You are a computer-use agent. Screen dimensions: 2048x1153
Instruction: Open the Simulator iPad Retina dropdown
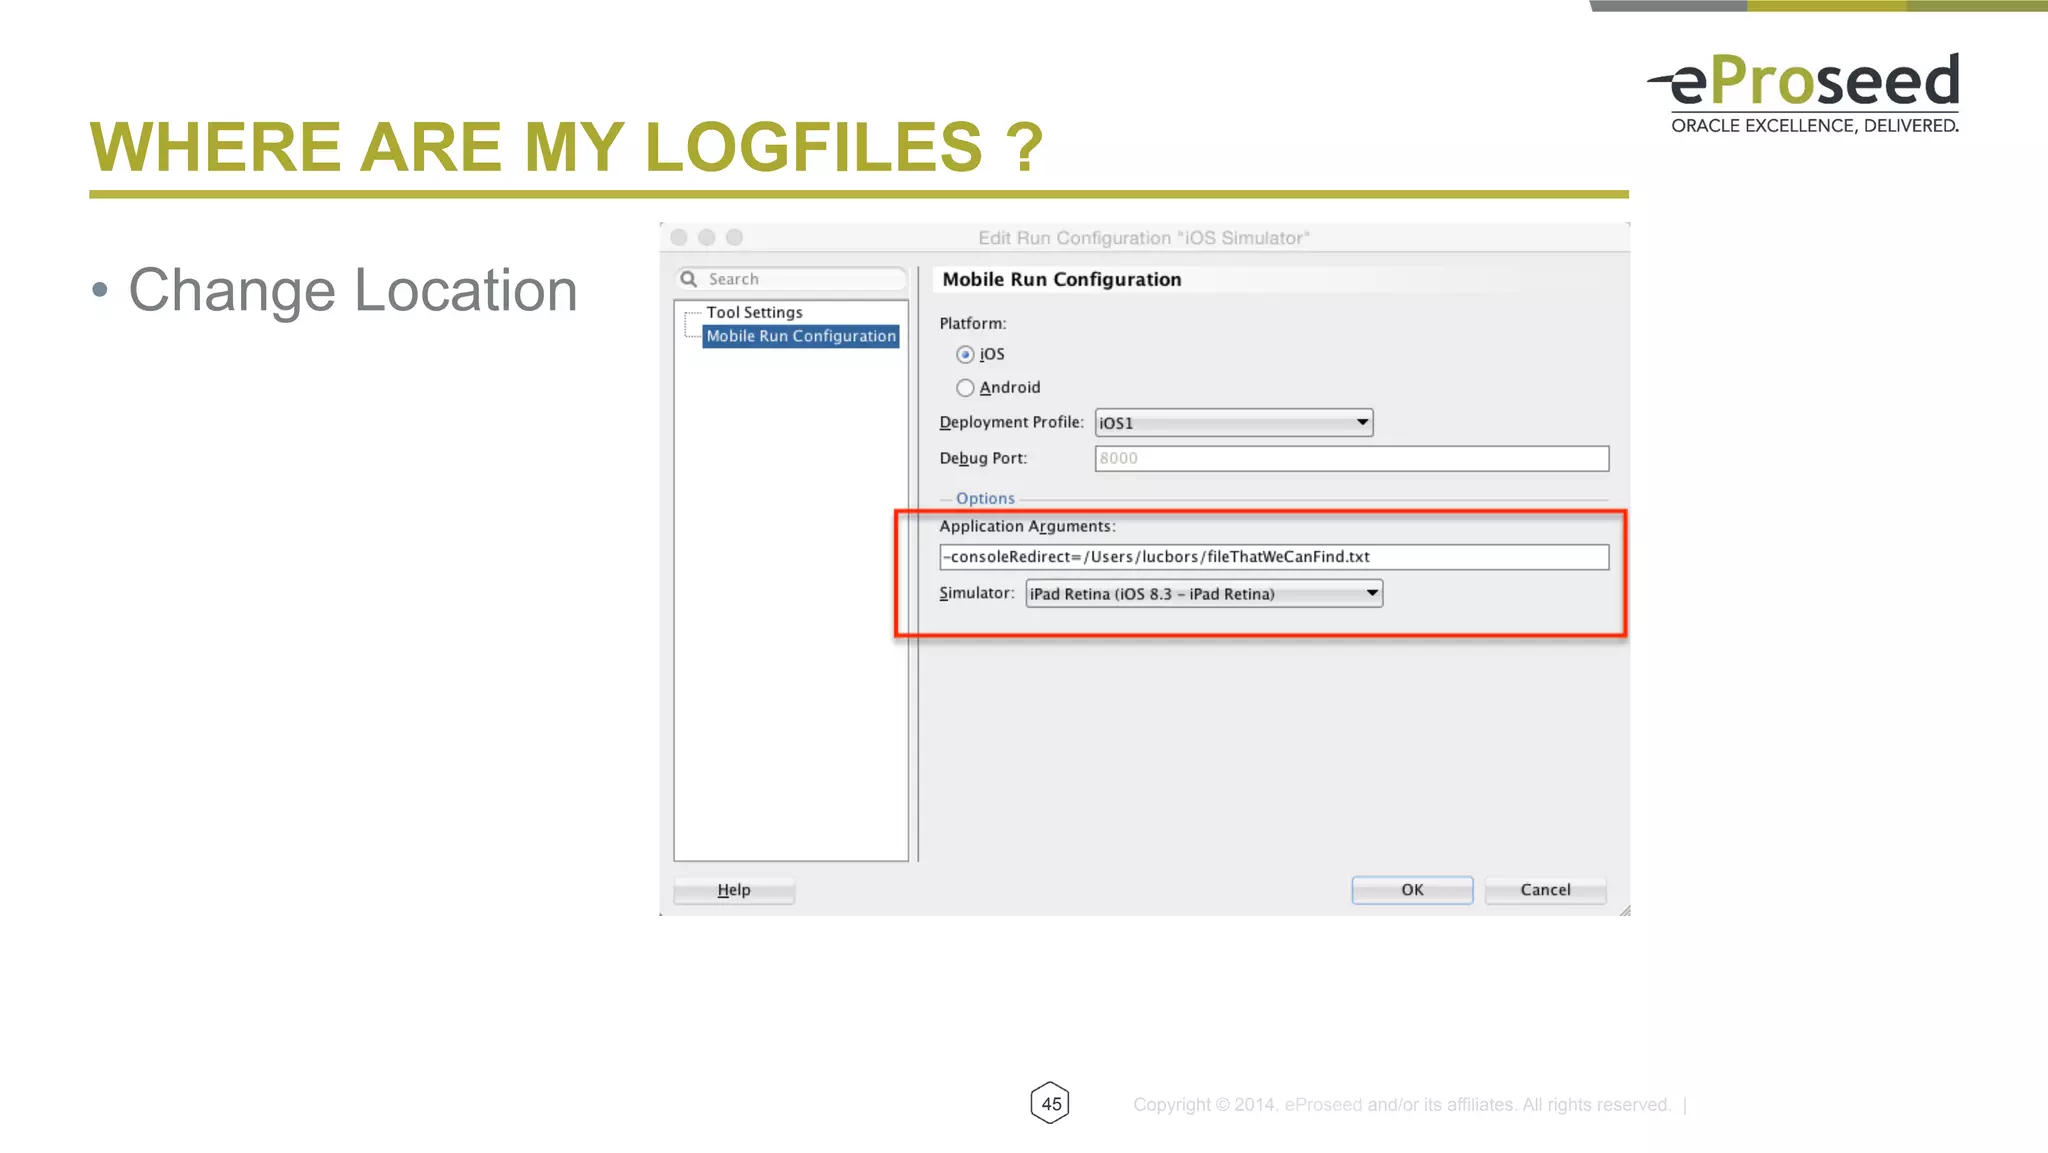[1204, 594]
